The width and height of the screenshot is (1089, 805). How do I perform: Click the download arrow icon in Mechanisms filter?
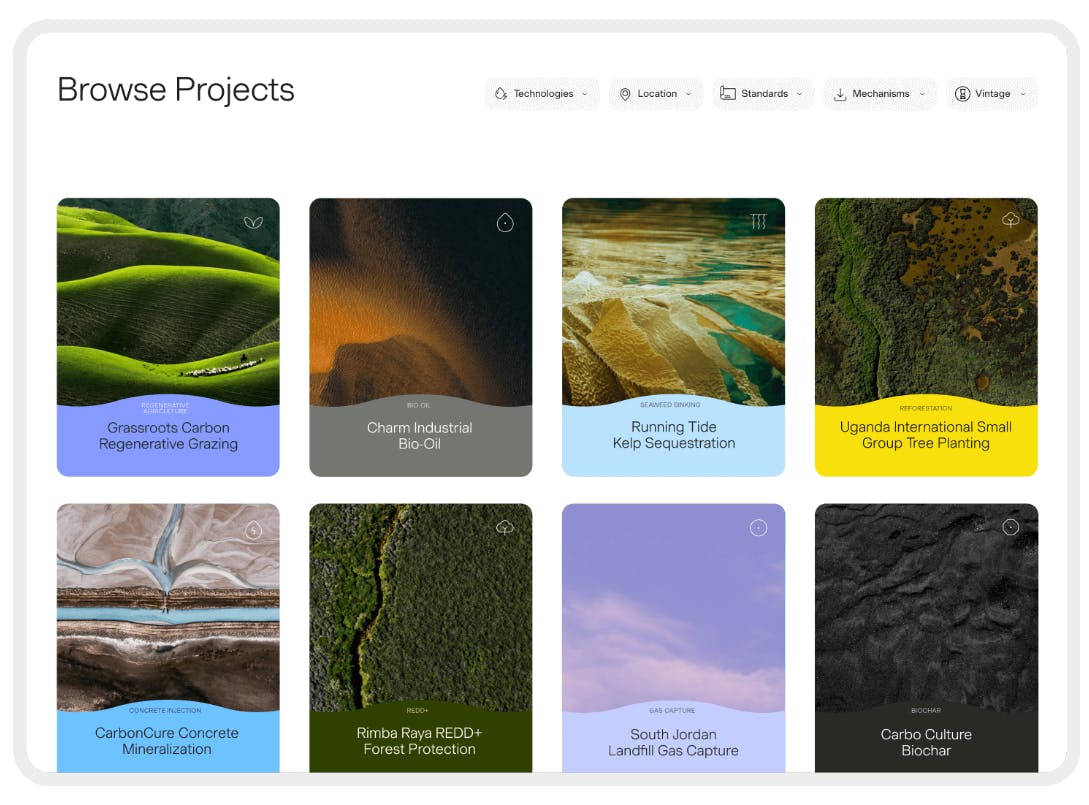pos(840,94)
